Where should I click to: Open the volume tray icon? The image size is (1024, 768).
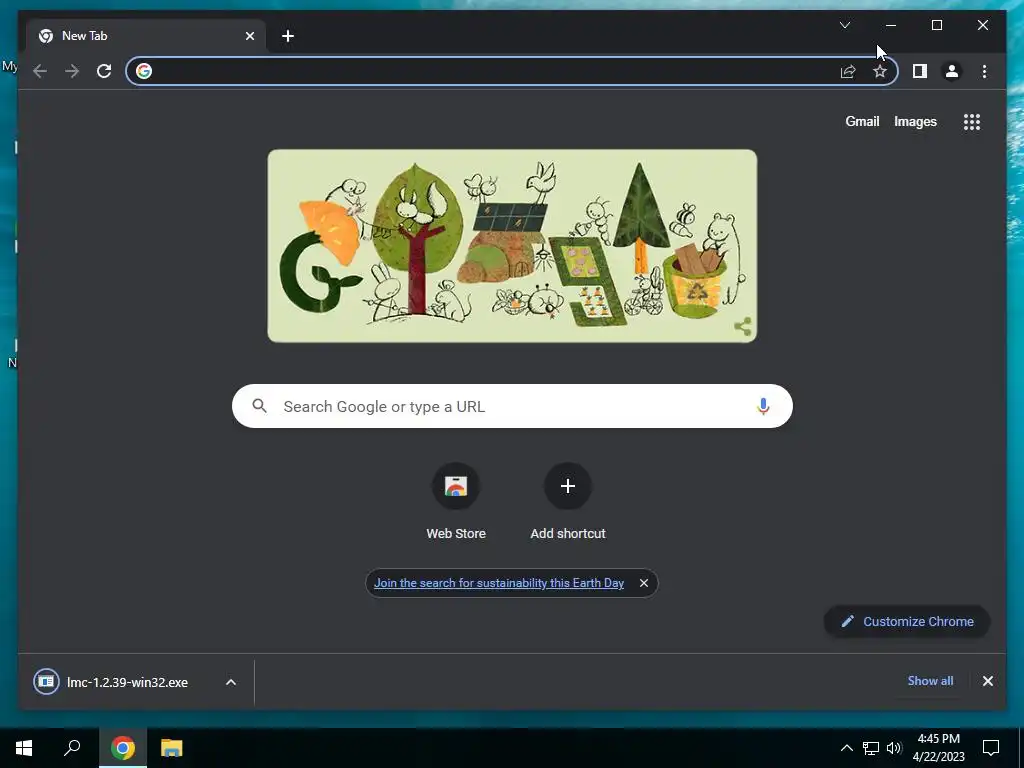point(894,748)
